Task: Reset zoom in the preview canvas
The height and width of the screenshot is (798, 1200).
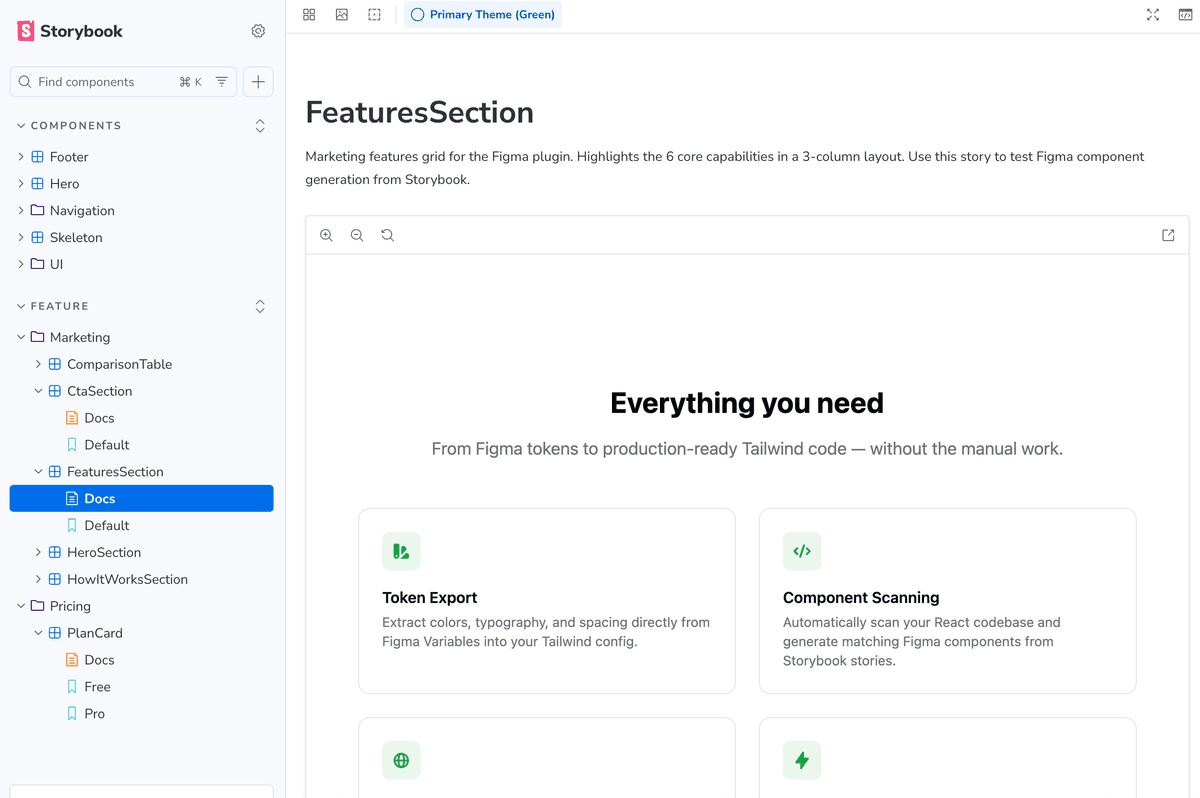Action: pos(388,236)
